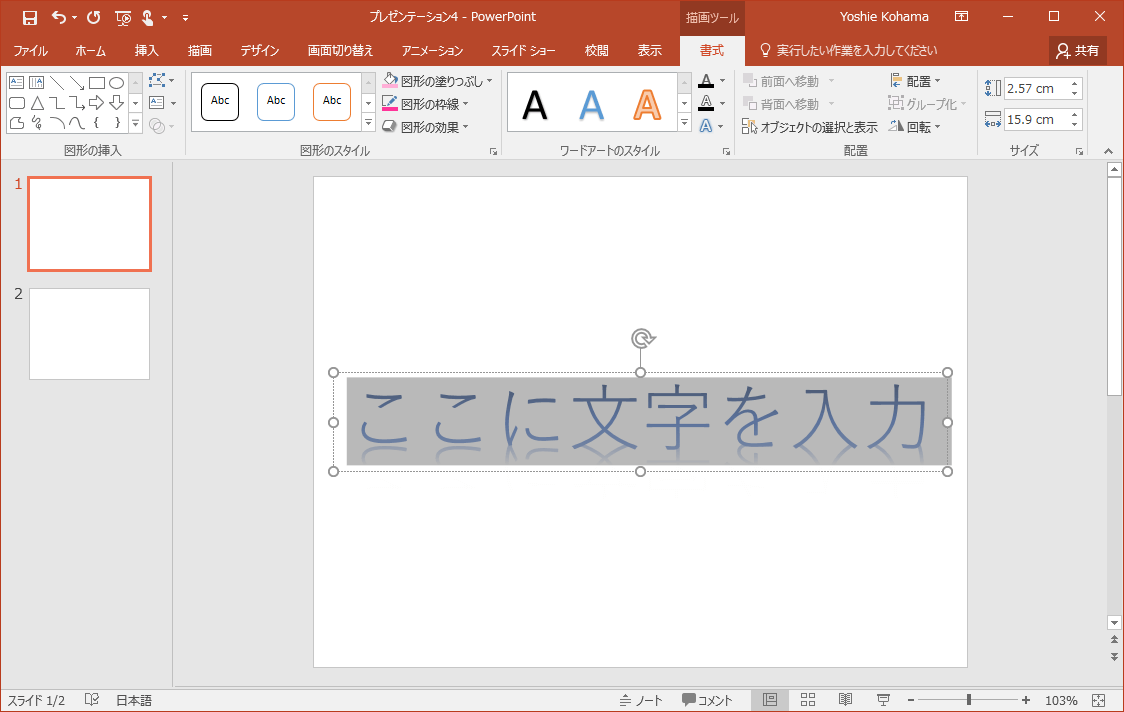
Task: Select the oval shape in the shapes gallery
Action: click(116, 83)
